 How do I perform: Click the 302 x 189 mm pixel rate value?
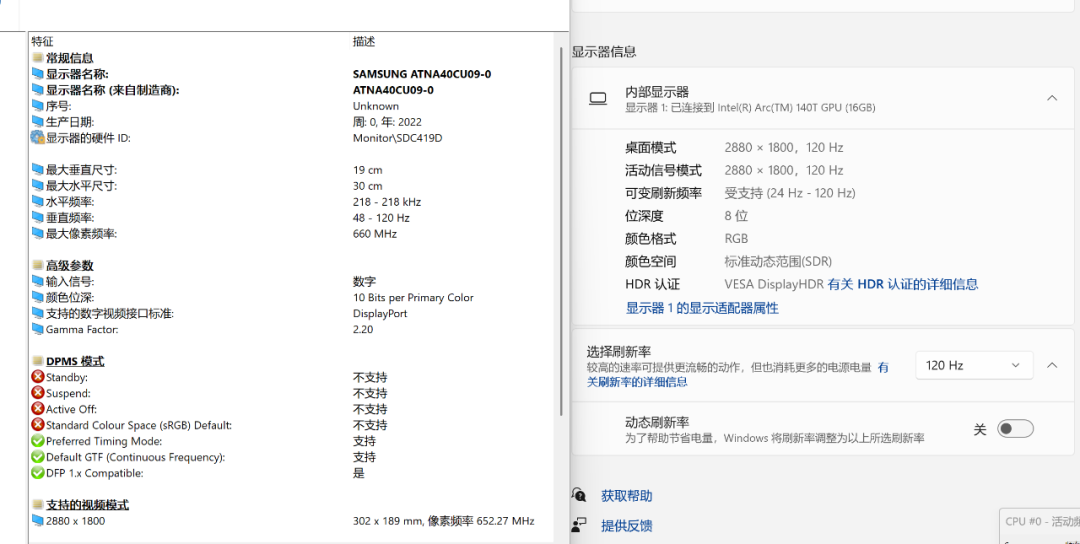444,521
